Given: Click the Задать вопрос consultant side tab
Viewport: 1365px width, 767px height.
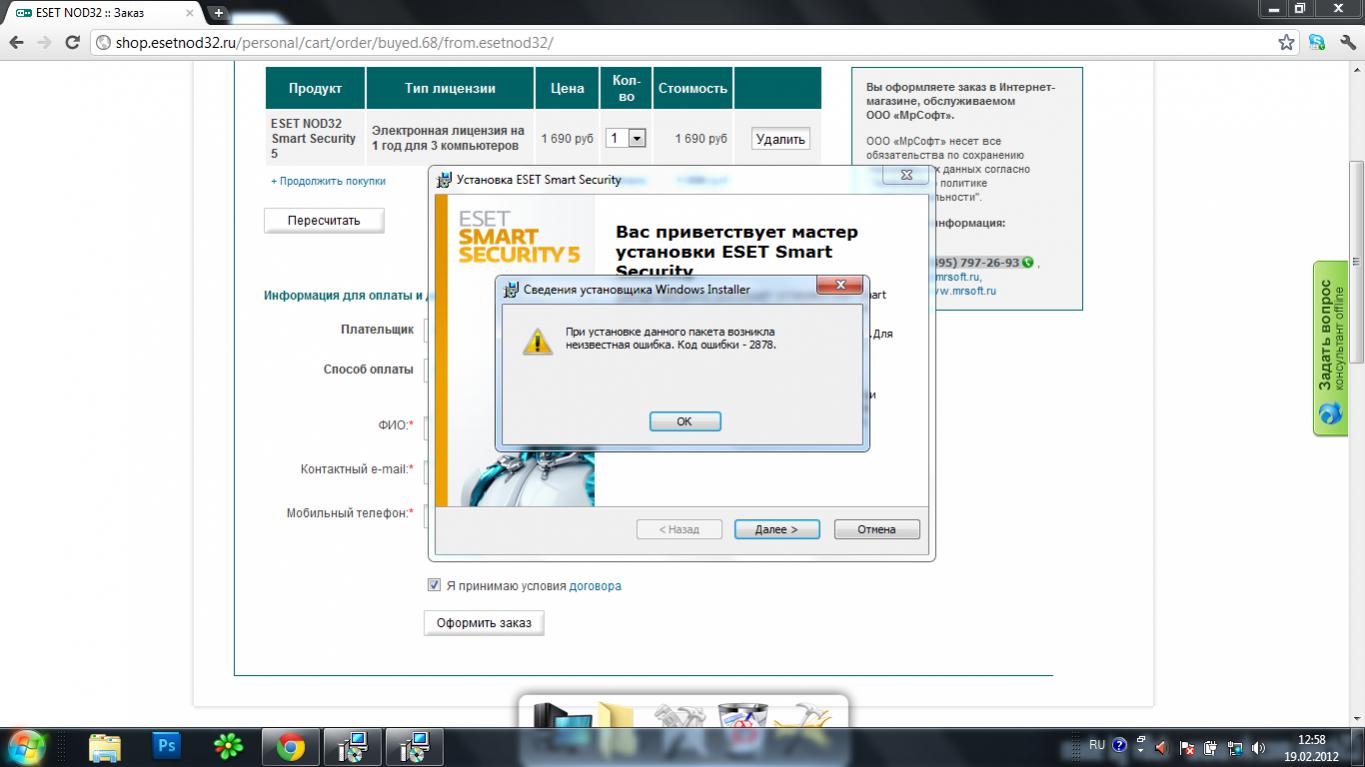Looking at the screenshot, I should tap(1331, 348).
